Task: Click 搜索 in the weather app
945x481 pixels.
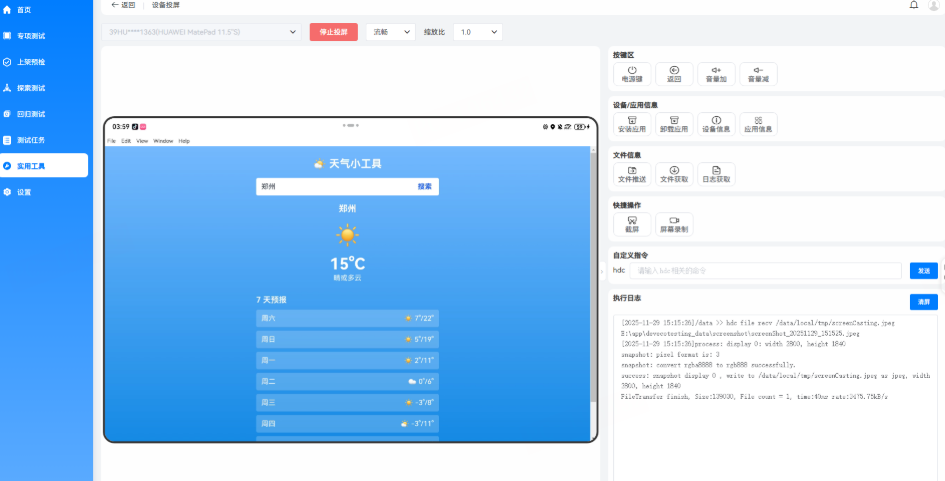Action: pos(425,187)
